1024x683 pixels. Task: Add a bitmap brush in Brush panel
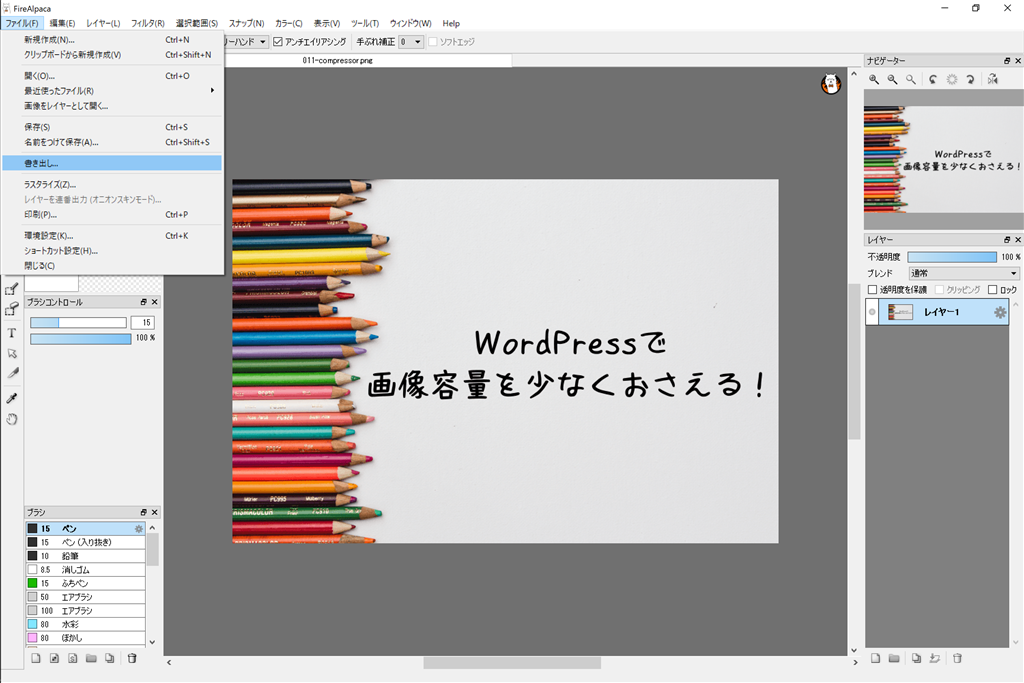(54, 658)
